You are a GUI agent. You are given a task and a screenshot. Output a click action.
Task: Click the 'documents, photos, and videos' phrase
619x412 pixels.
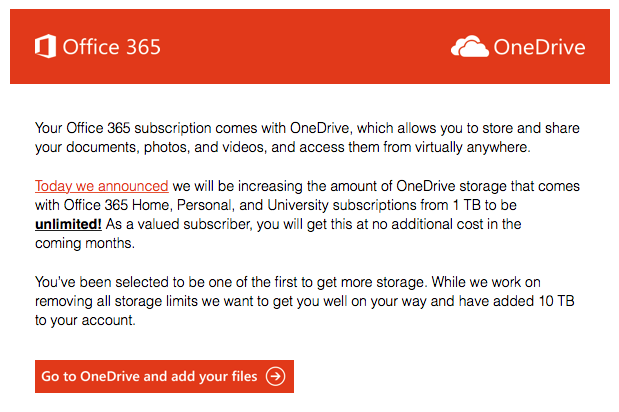[166, 147]
